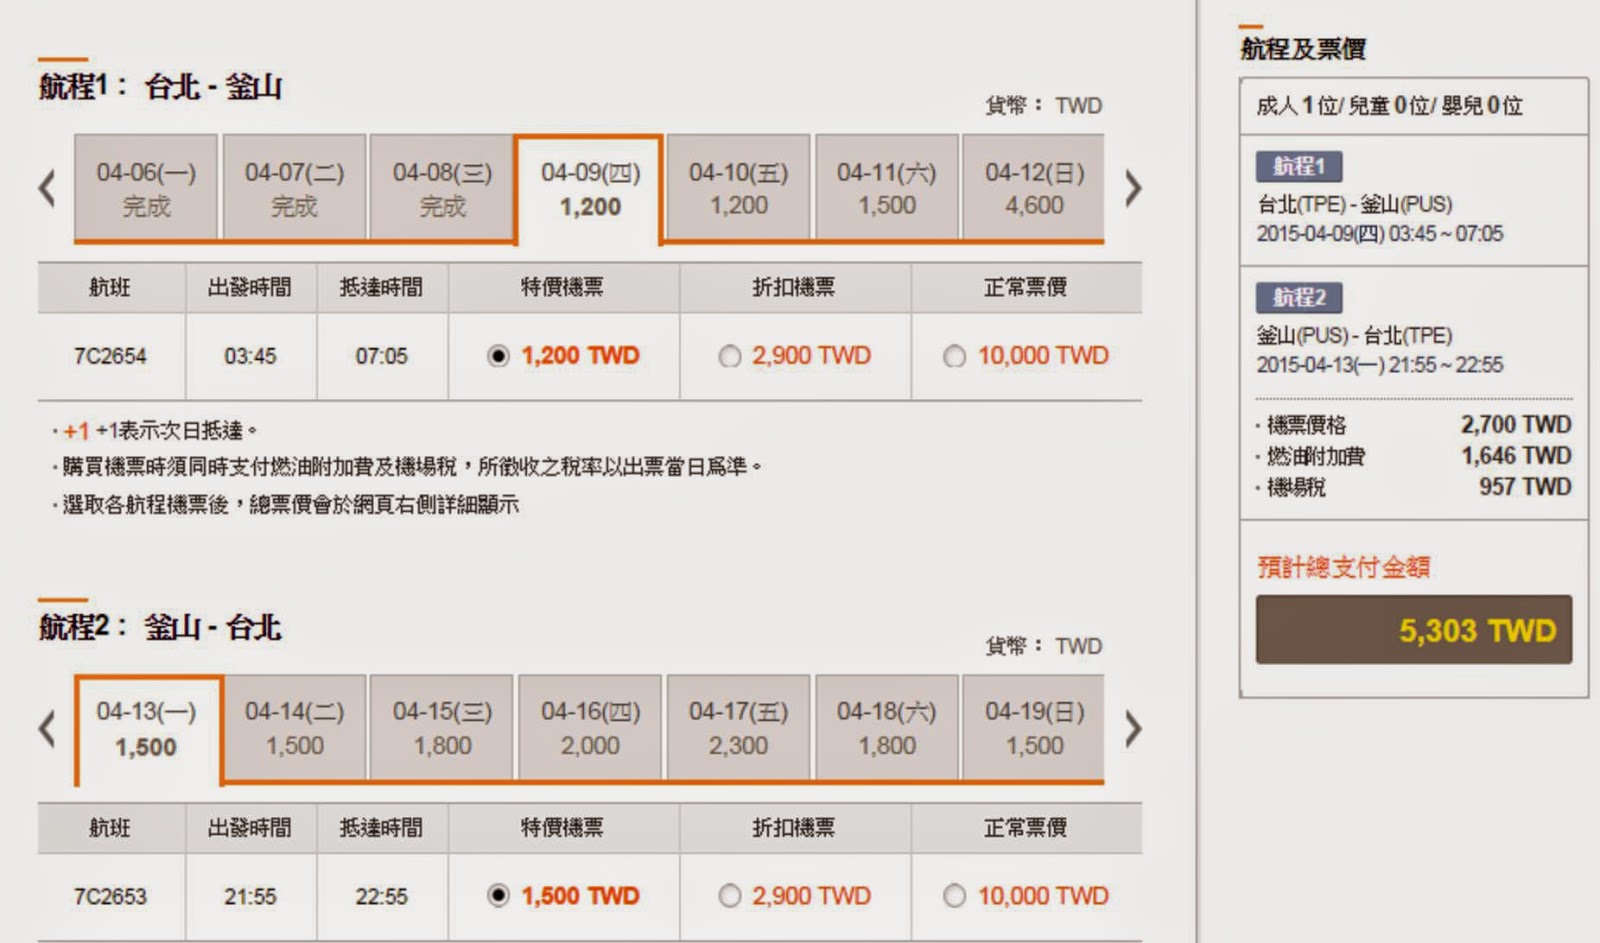
Task: Choose 10,000 TWD normal fare for flight 7C2654
Action: pos(955,356)
